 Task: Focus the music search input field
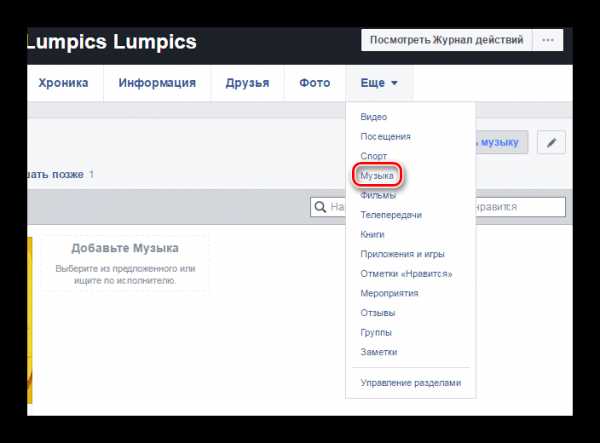point(438,207)
